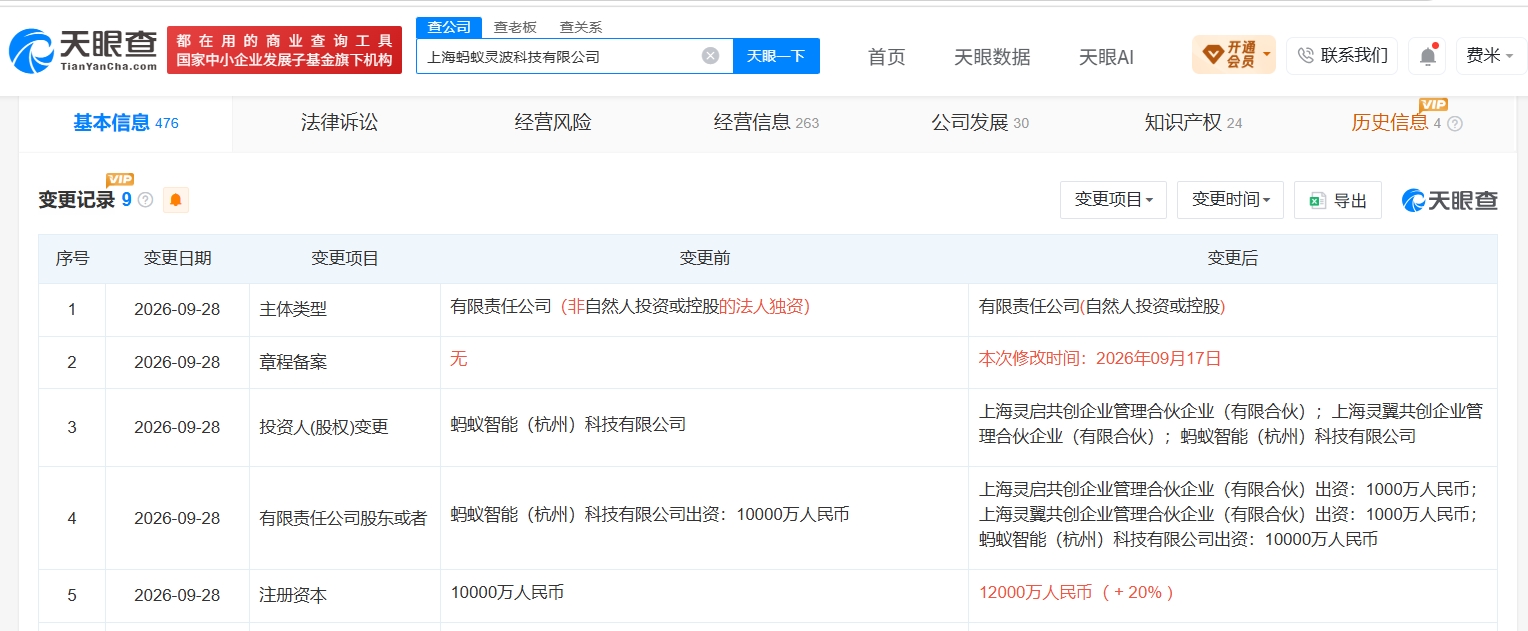Click the 变更日期 column header
Image resolution: width=1528 pixels, height=631 pixels.
coord(177,258)
